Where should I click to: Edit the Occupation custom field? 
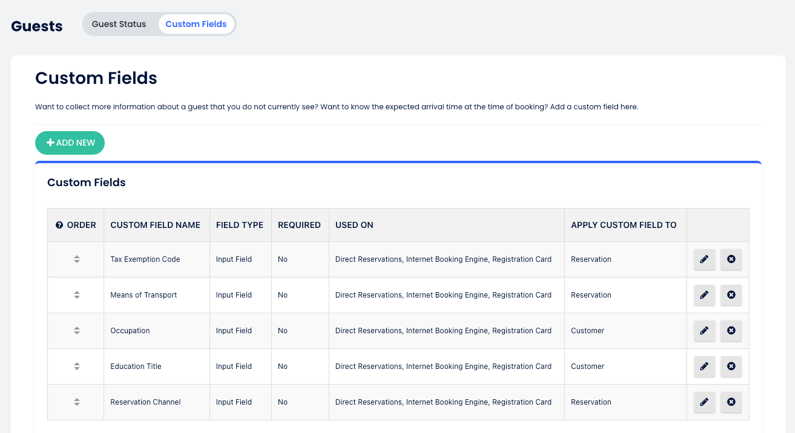(704, 331)
